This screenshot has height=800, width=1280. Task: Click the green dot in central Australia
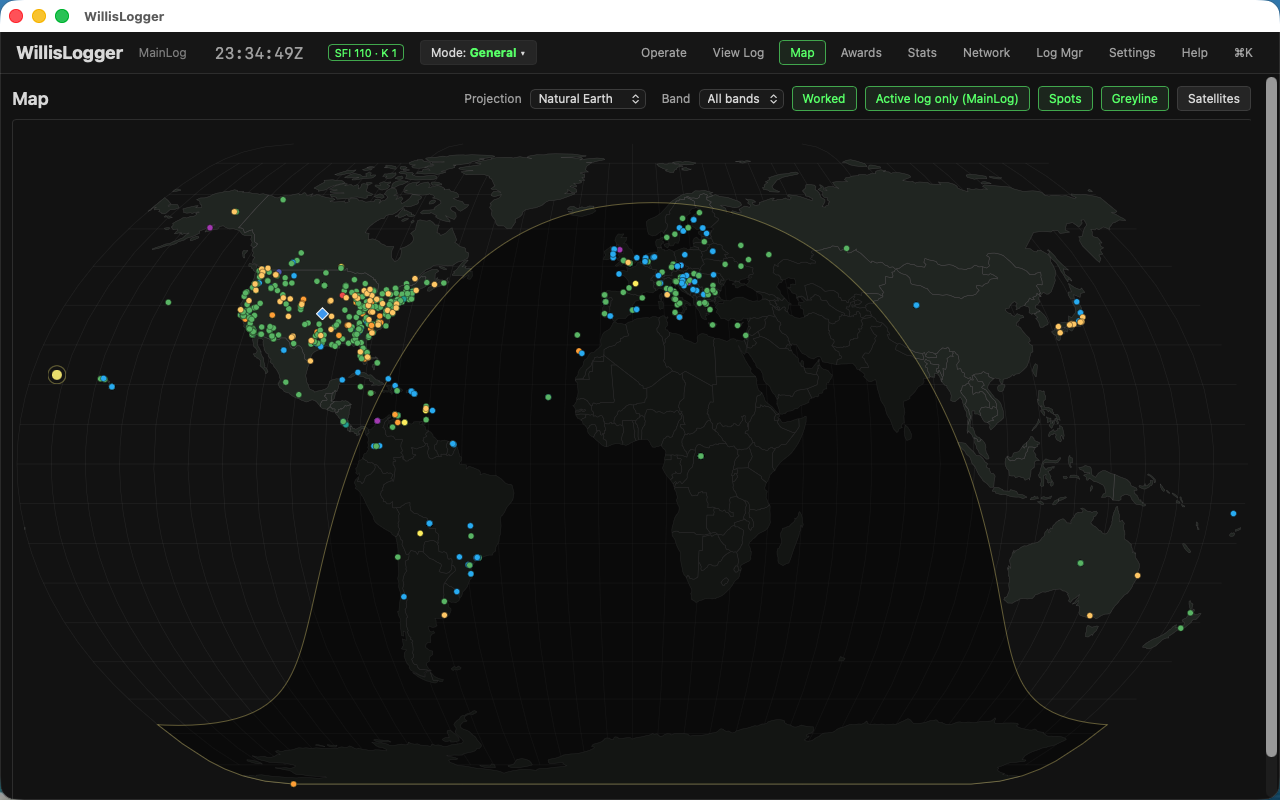click(1080, 563)
